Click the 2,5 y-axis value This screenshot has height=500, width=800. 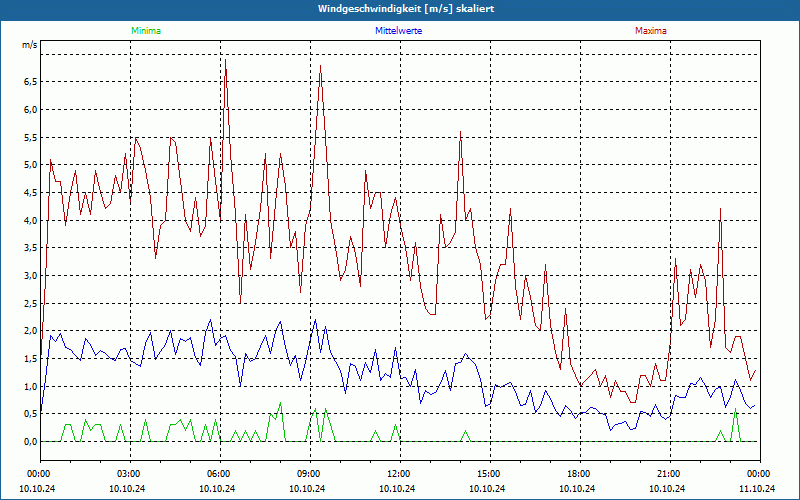click(31, 304)
